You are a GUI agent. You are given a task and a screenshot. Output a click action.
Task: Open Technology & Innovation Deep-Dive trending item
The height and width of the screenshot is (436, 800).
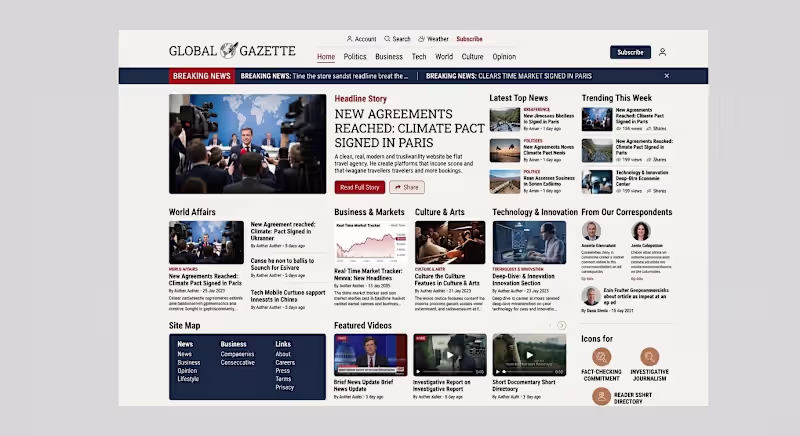coord(627,182)
